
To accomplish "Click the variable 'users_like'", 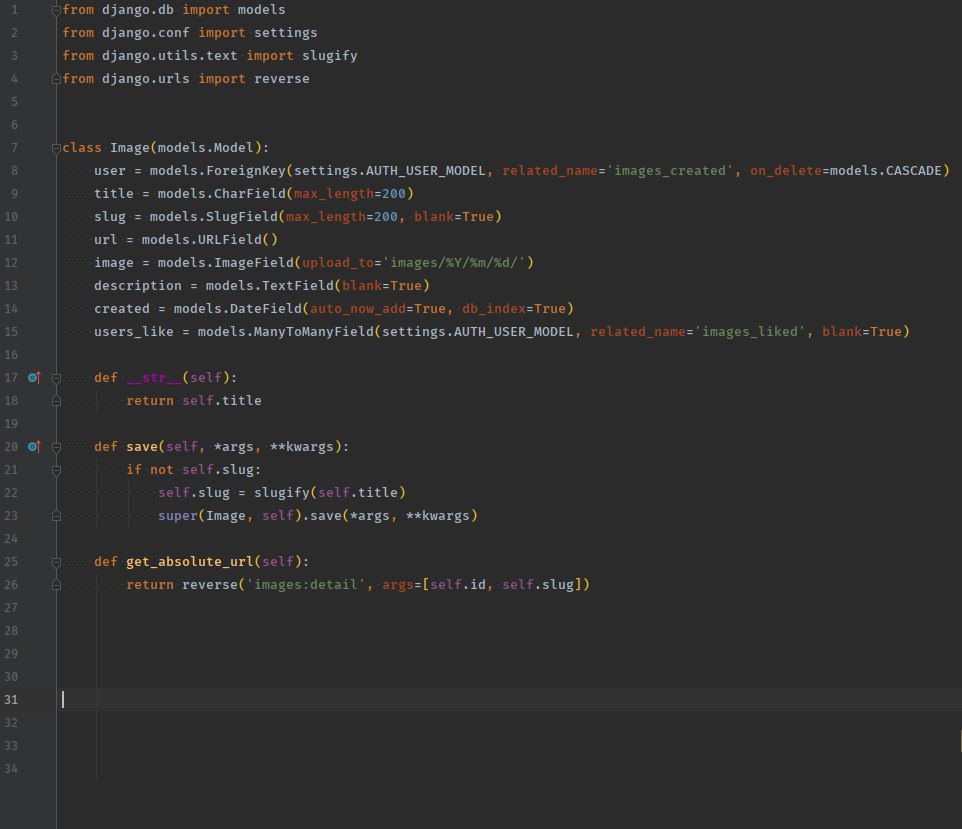I will [134, 332].
